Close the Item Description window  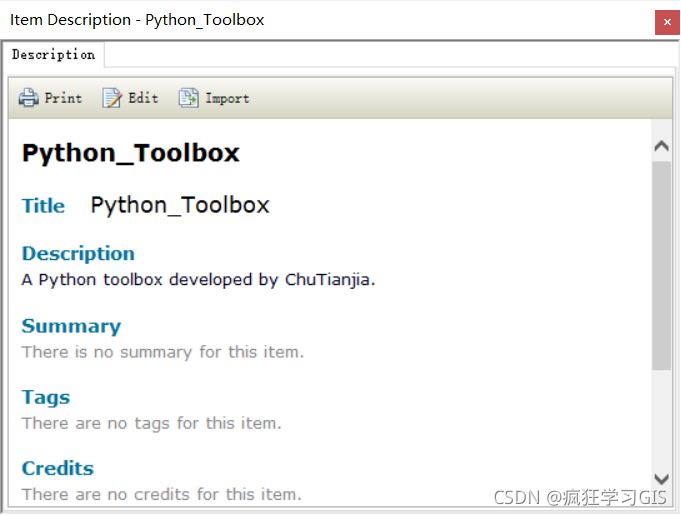pyautogui.click(x=667, y=22)
